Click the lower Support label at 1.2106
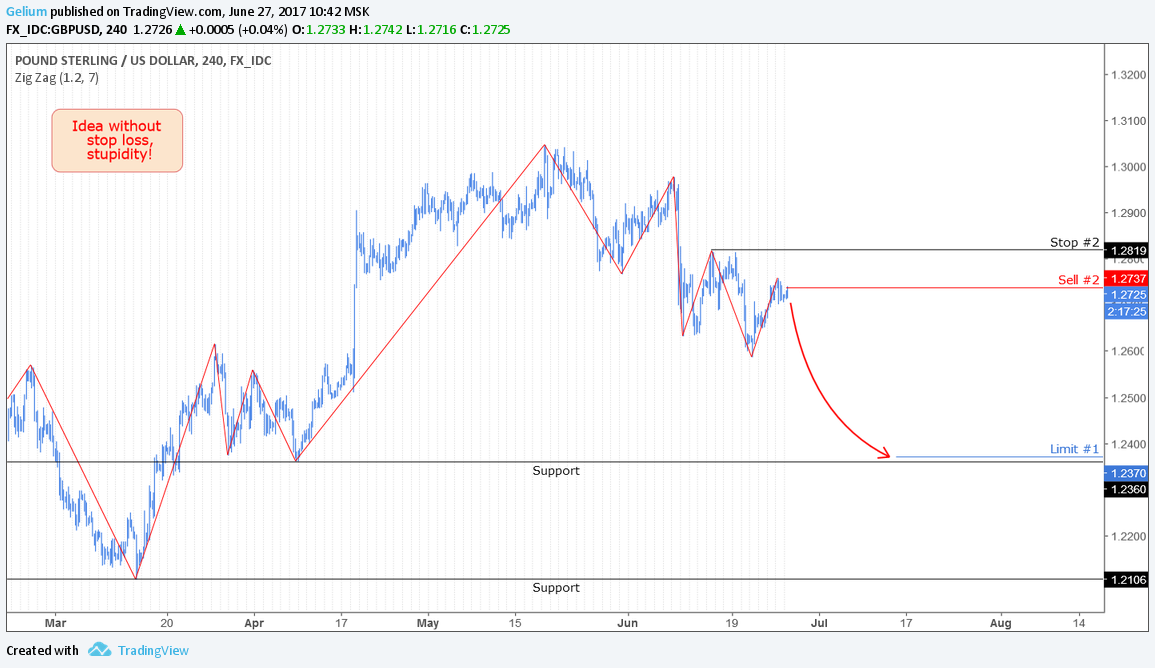This screenshot has height=668, width=1155. point(556,588)
